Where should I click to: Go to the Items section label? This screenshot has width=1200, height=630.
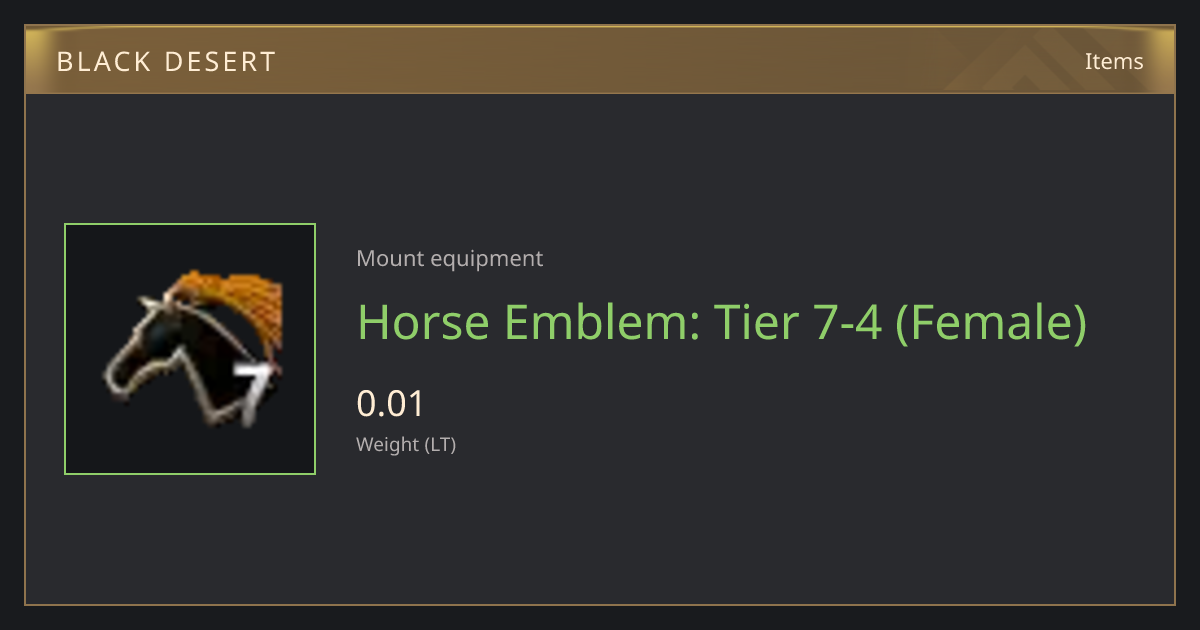point(1114,61)
